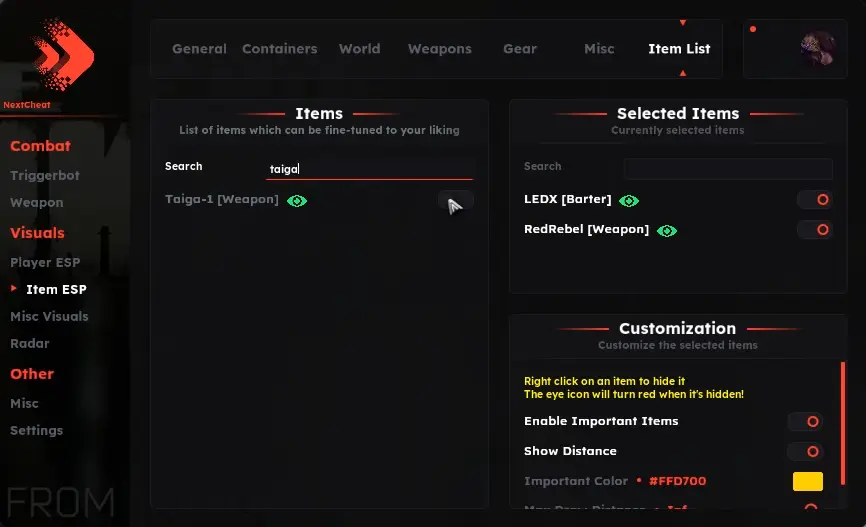Screen dimensions: 866x527
Task: Open the Radar section
Action: click(30, 344)
